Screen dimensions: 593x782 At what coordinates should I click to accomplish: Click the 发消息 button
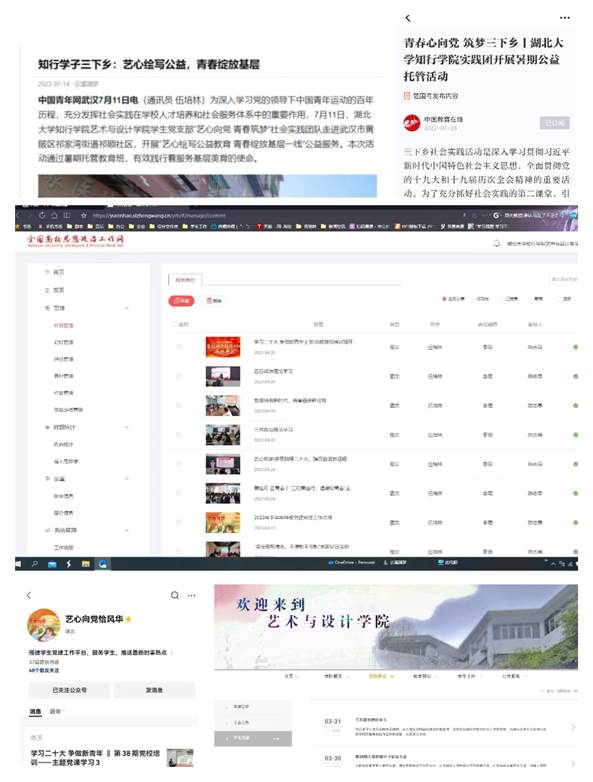pos(154,690)
